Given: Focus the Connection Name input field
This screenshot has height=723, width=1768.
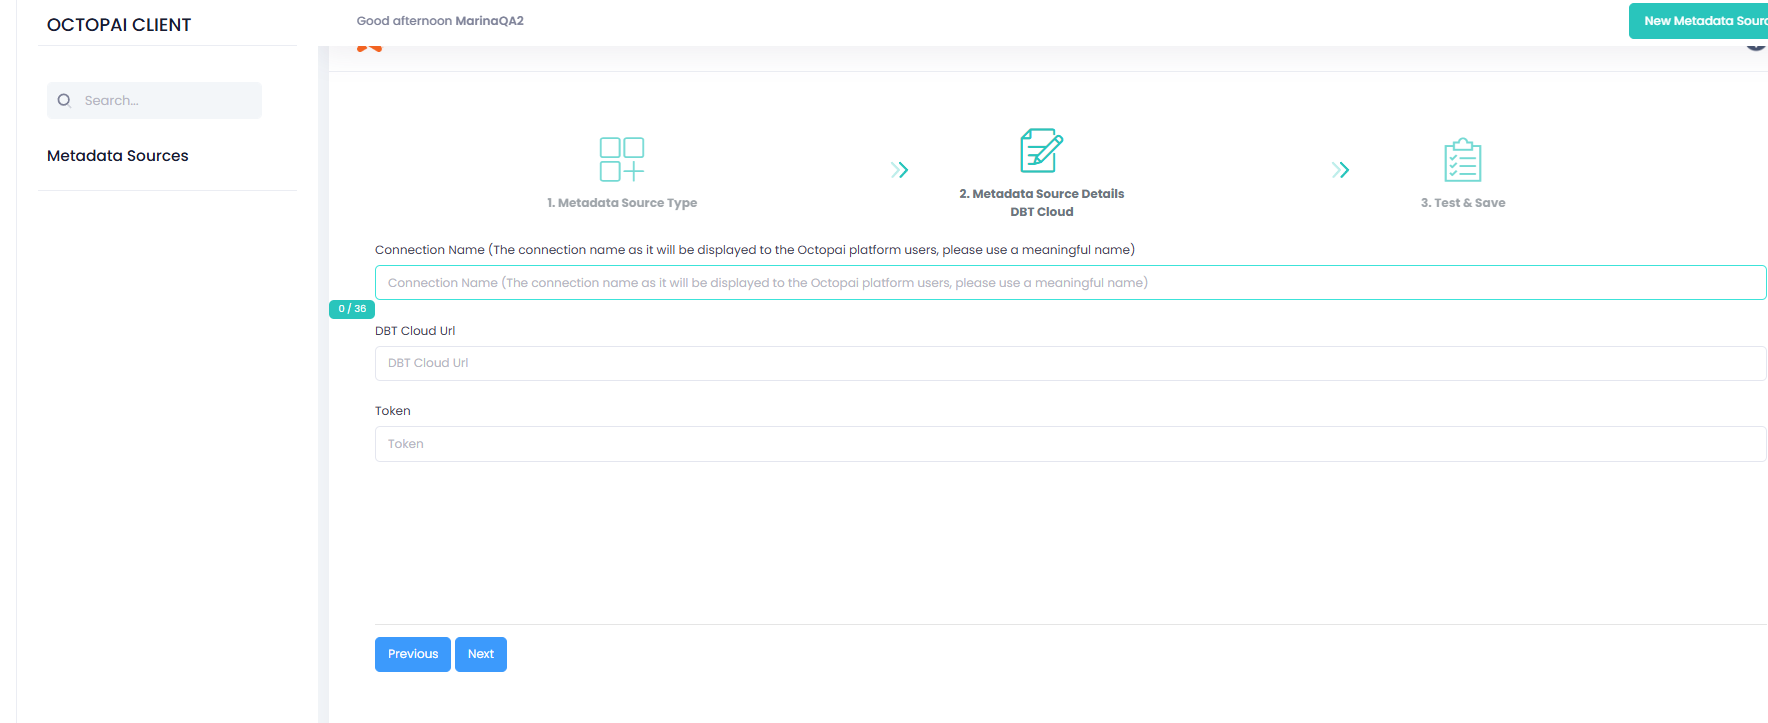Looking at the screenshot, I should tap(1070, 283).
